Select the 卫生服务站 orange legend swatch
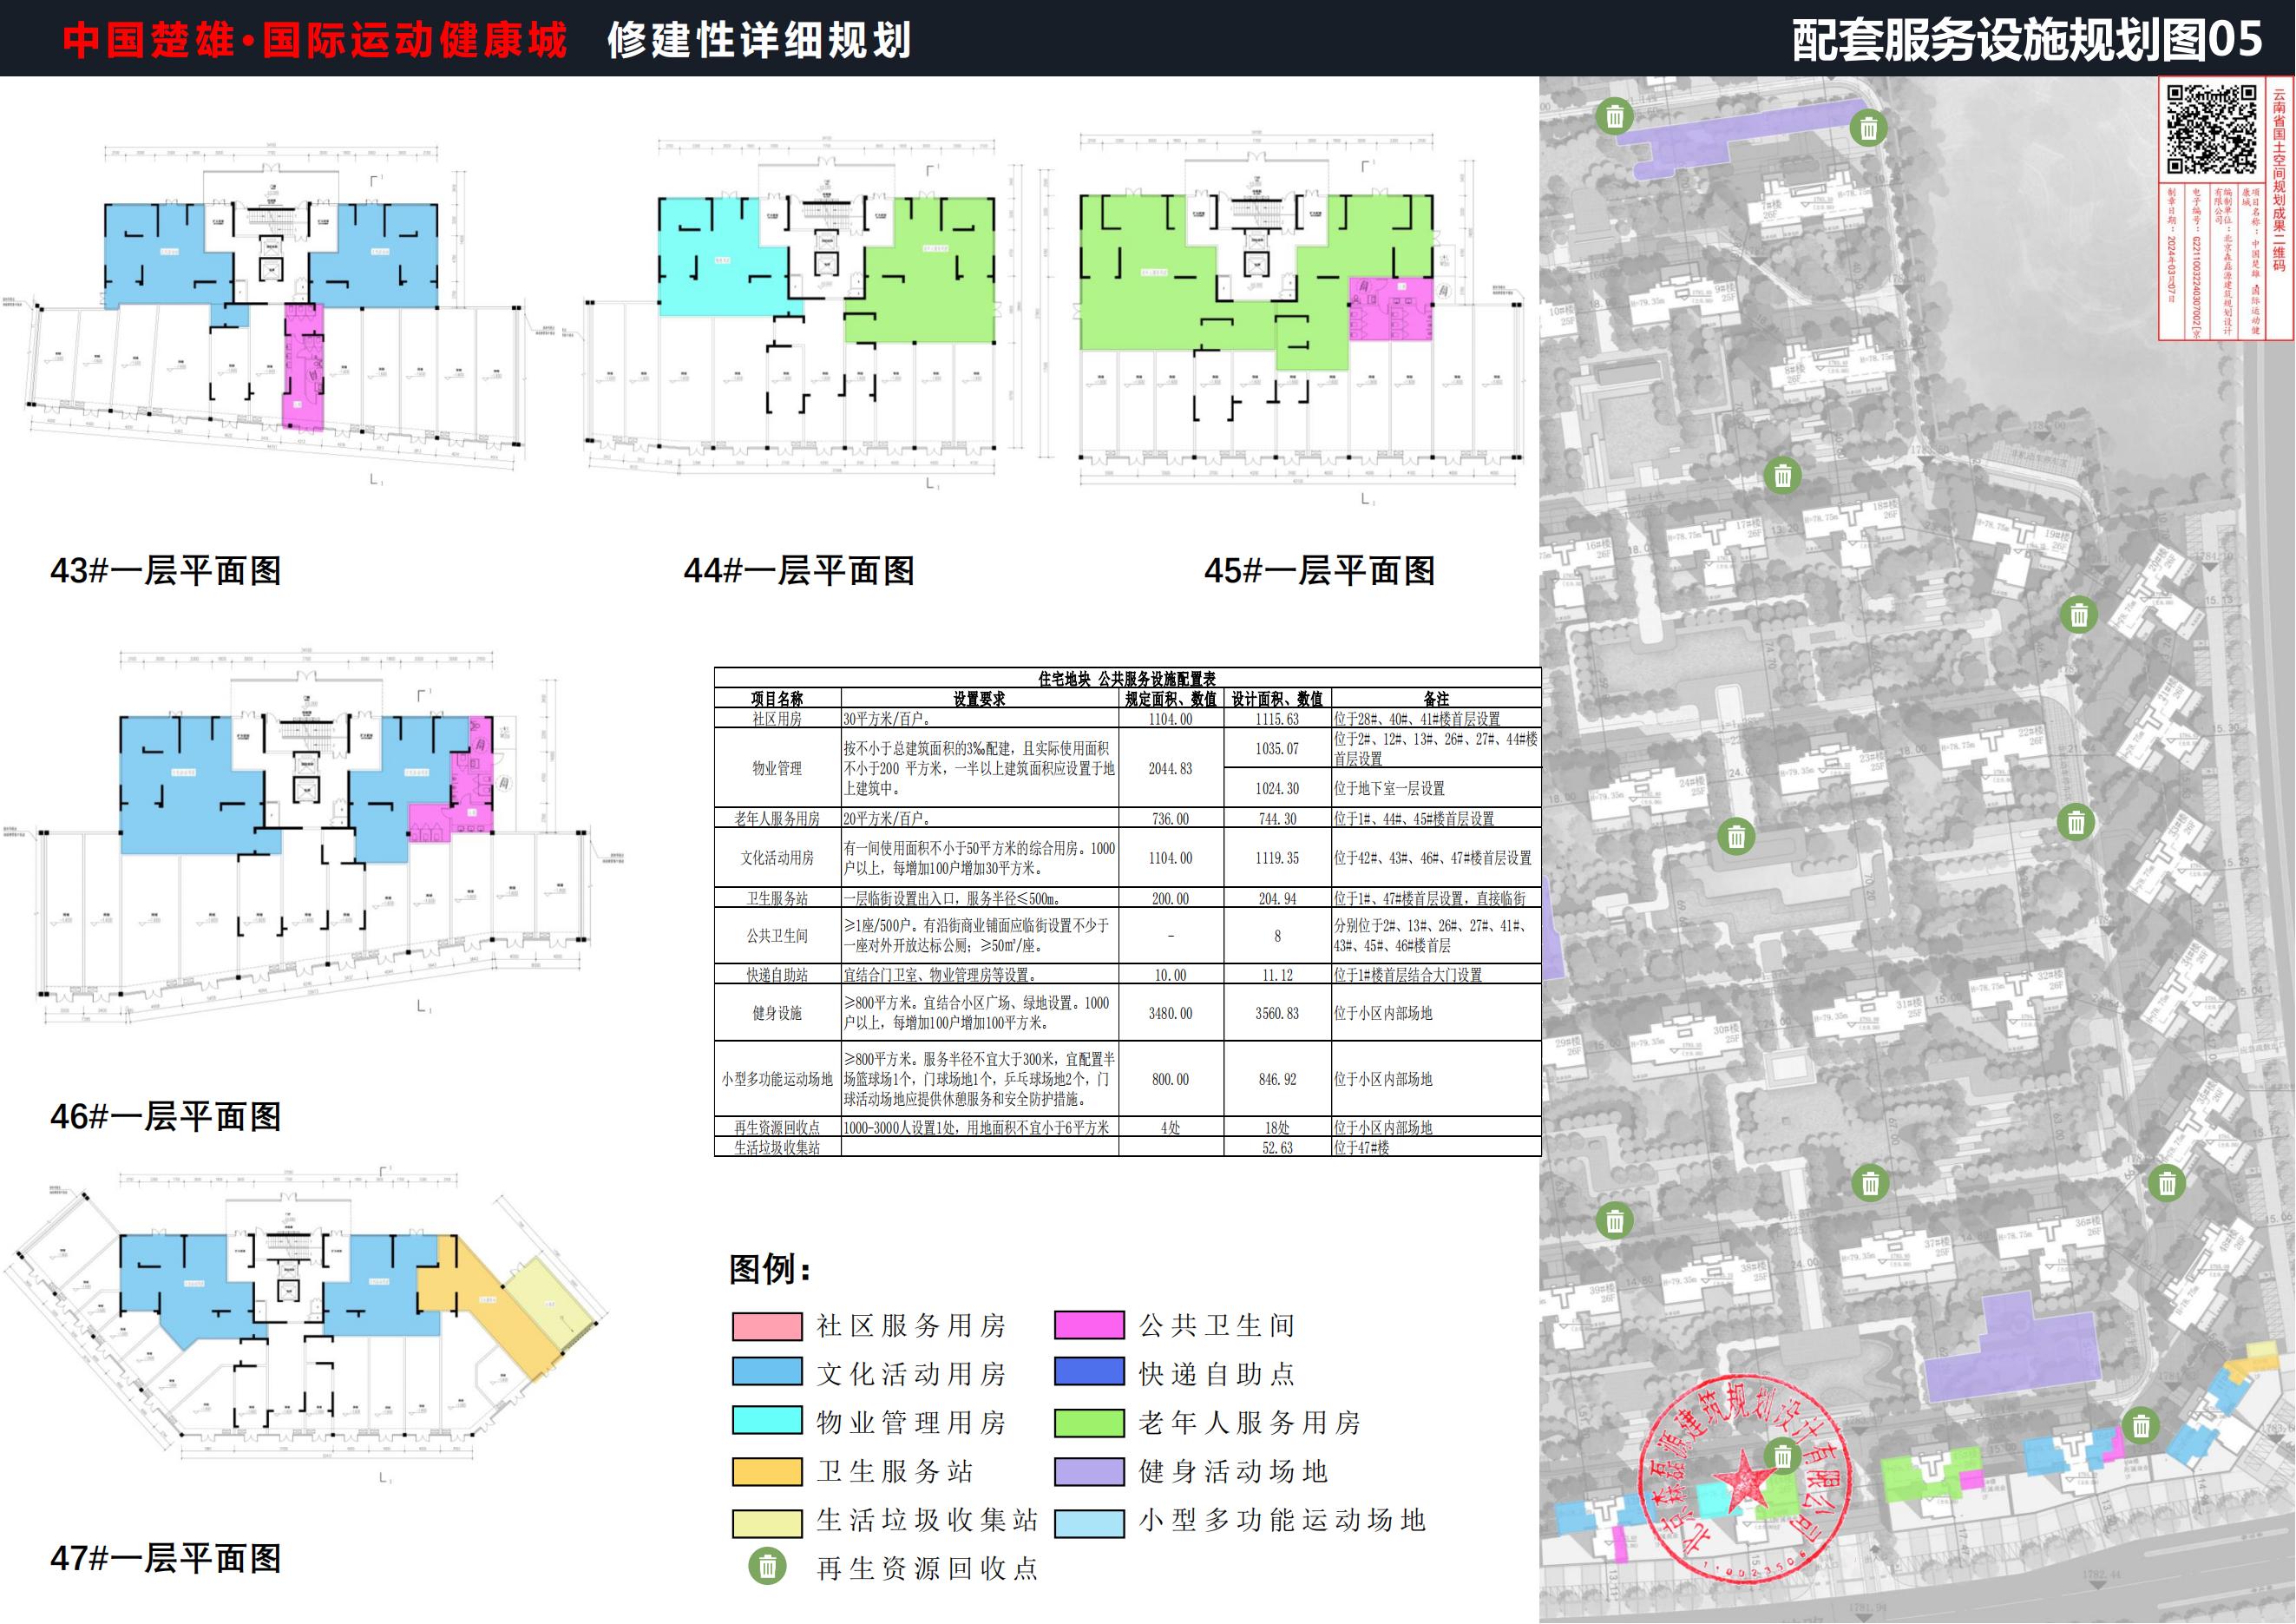Image resolution: width=2296 pixels, height=1624 pixels. point(767,1471)
